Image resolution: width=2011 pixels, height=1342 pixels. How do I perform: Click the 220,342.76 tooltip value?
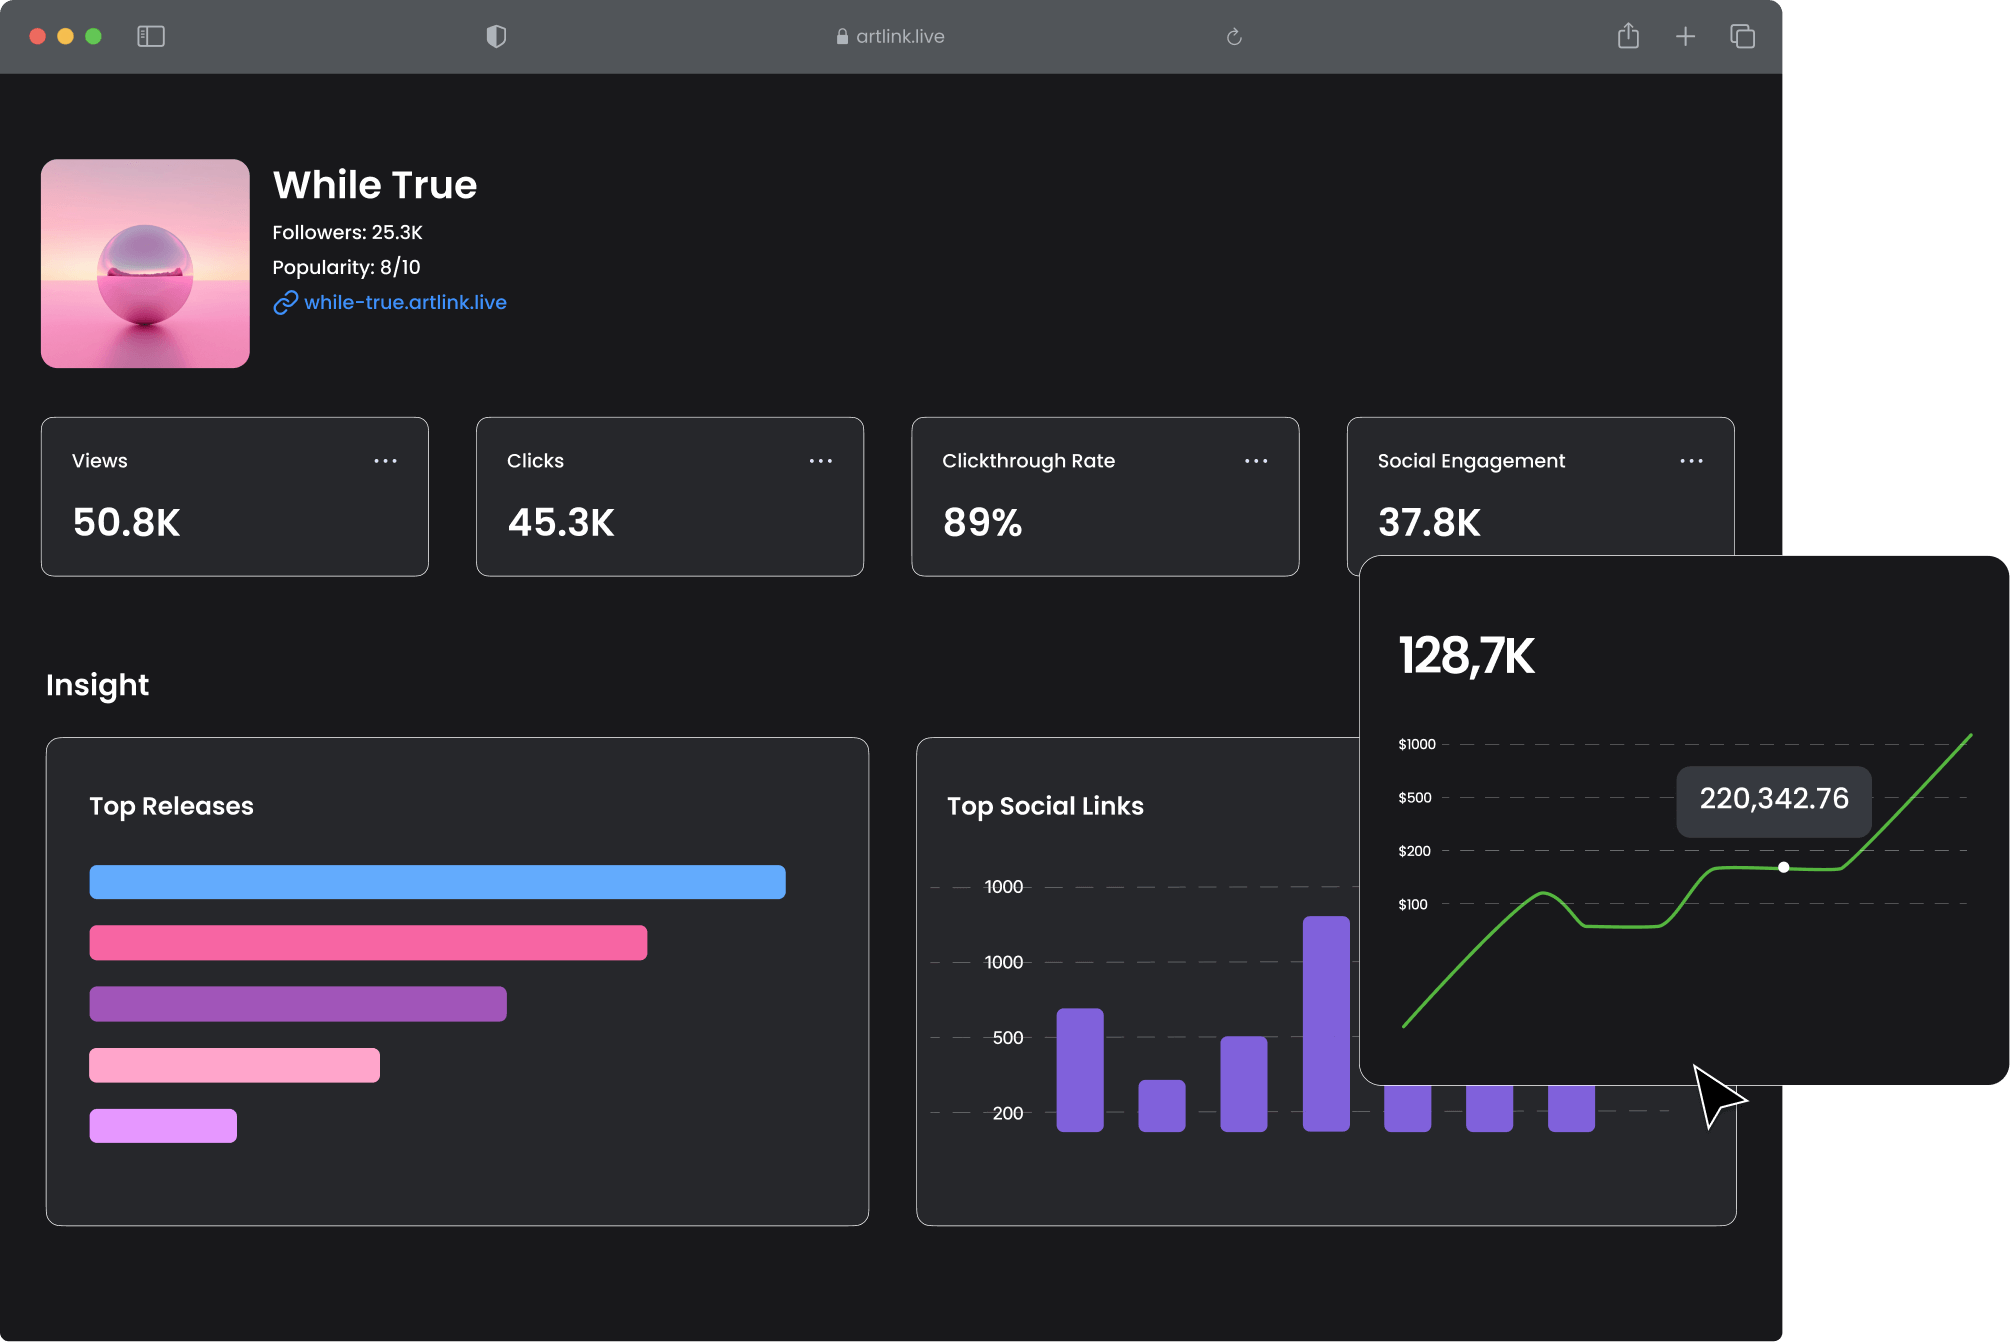click(x=1774, y=799)
